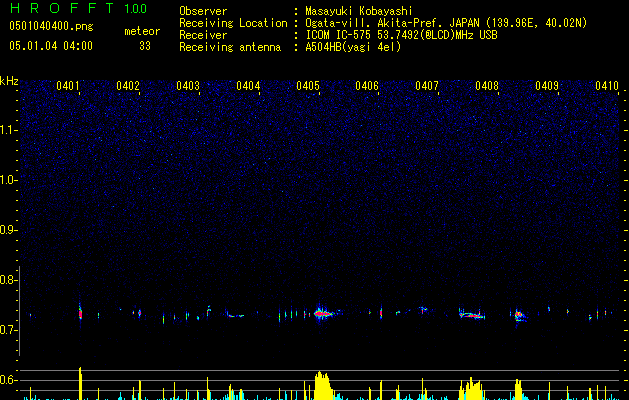Screen dimensions: 629x400
Task: Click the wide yellow power peak below 0405
Action: coord(323,385)
